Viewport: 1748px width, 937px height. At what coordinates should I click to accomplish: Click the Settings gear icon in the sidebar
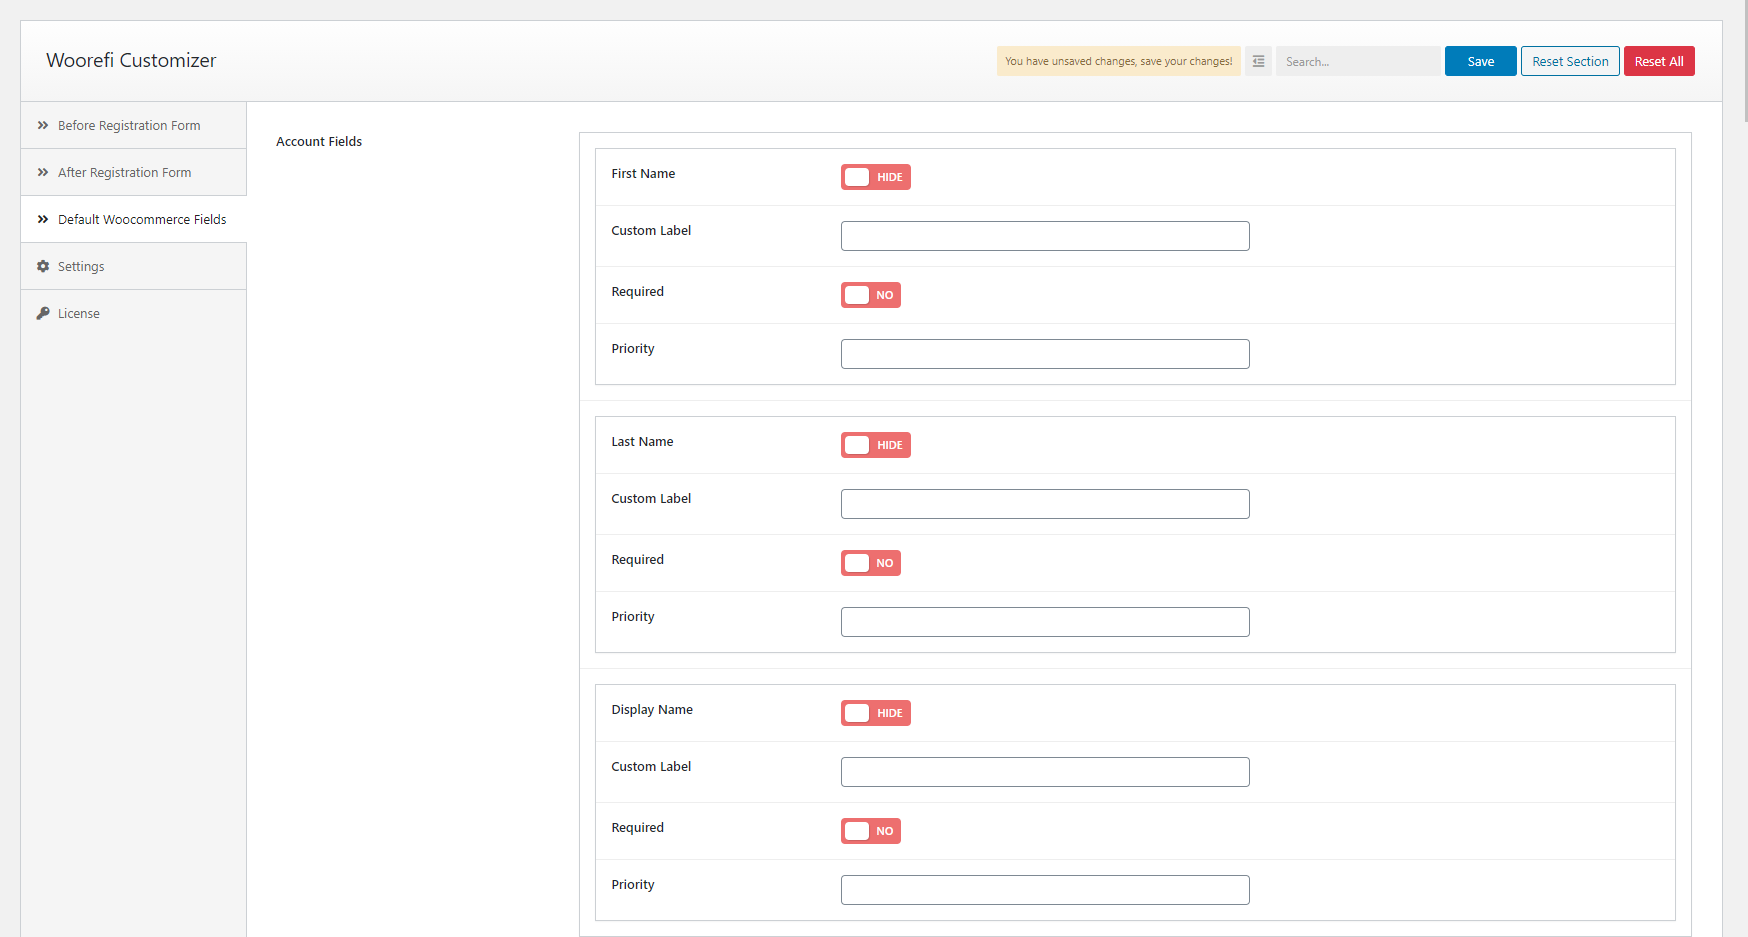[x=42, y=266]
